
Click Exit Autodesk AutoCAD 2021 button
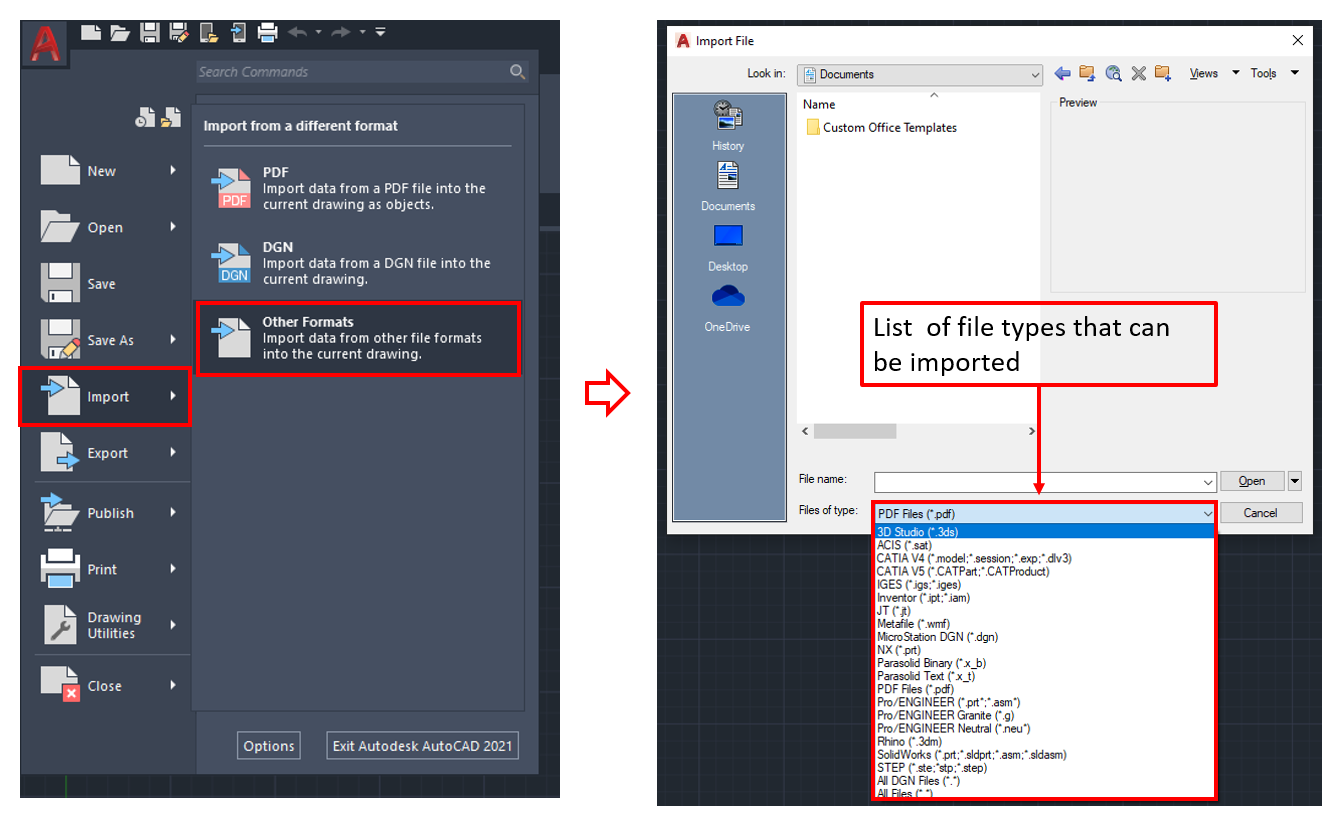[x=423, y=746]
